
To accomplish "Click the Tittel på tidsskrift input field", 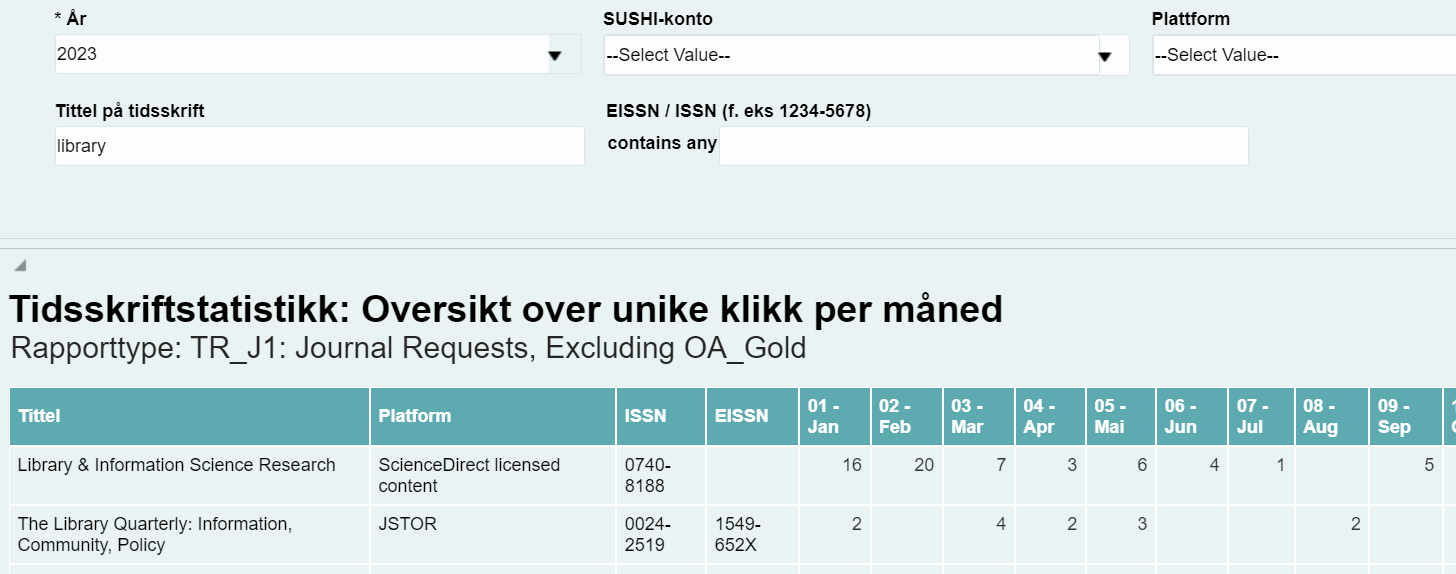I will (319, 146).
